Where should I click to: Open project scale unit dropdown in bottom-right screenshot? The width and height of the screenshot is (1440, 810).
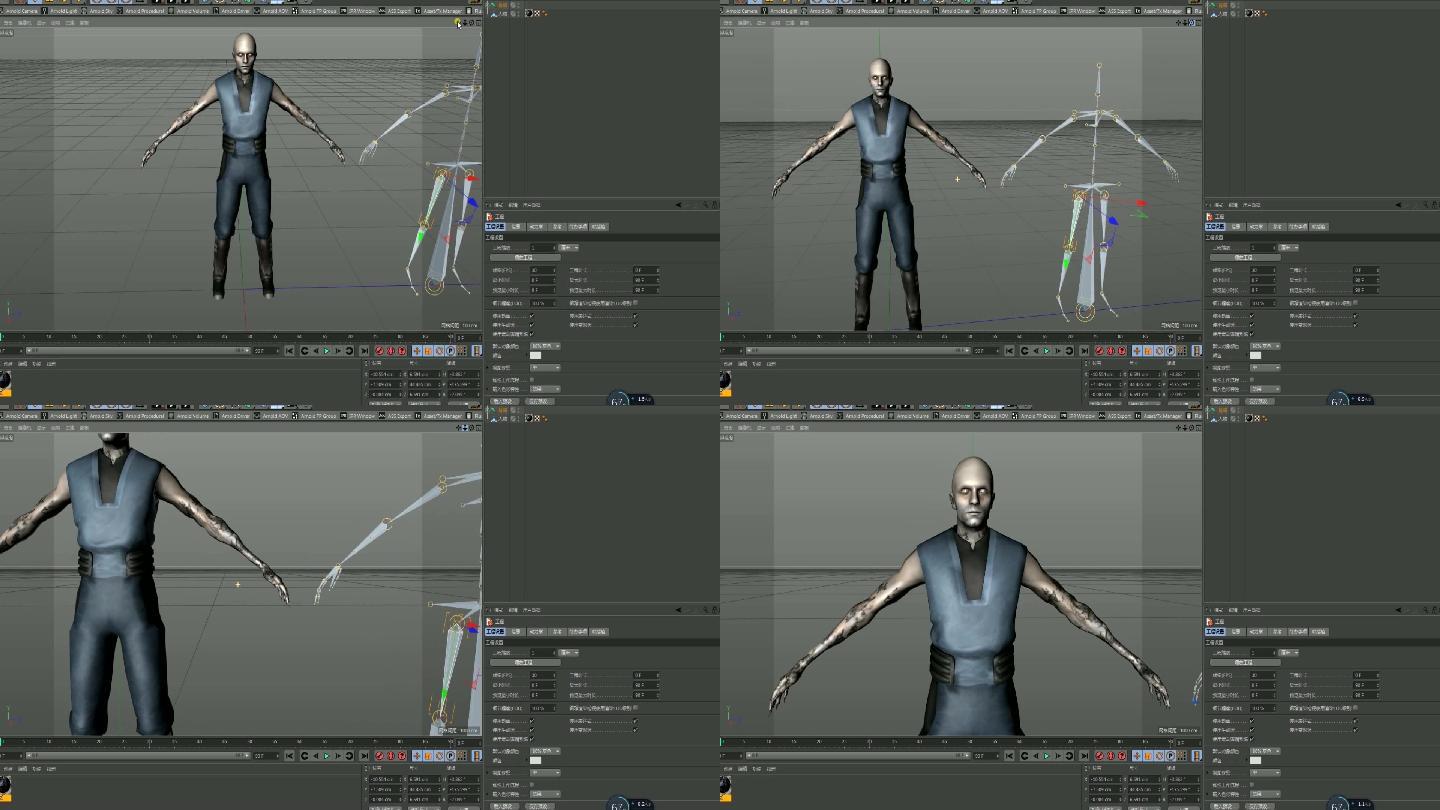[x=1289, y=653]
